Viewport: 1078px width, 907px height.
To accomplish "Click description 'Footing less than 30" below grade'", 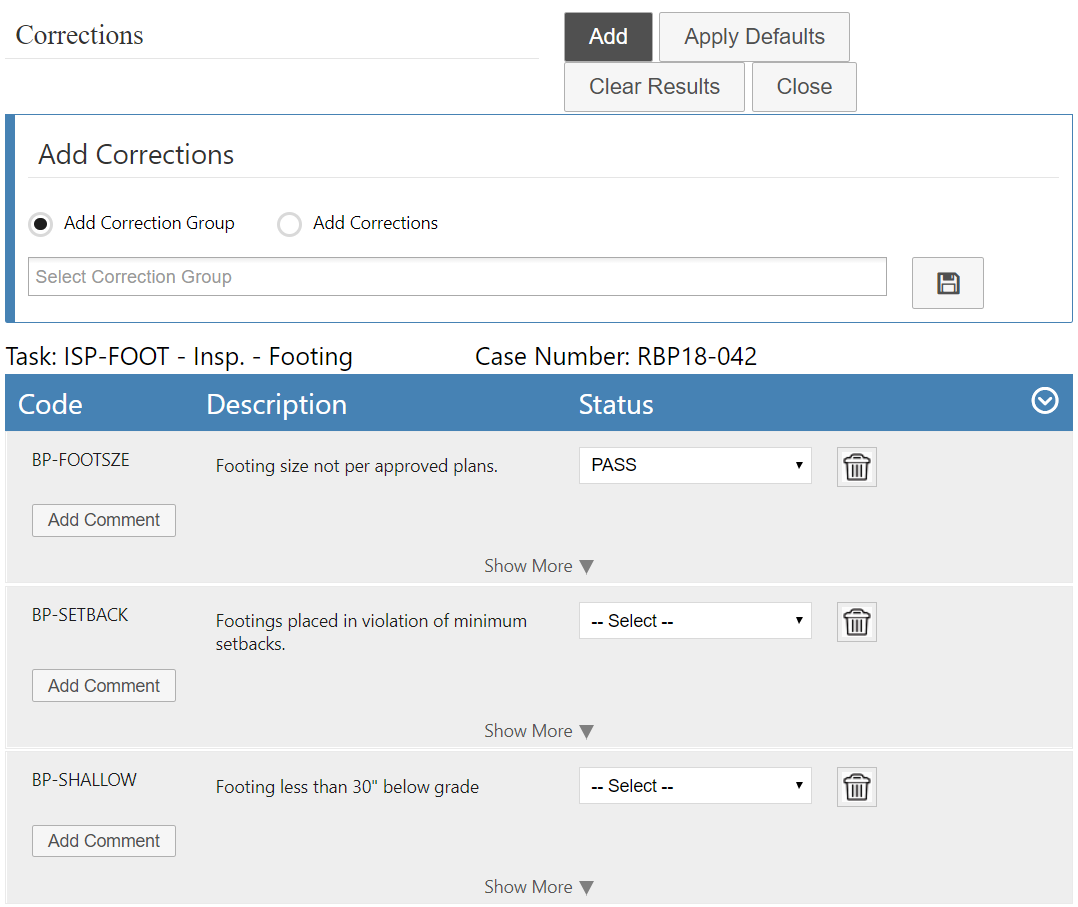I will [347, 787].
